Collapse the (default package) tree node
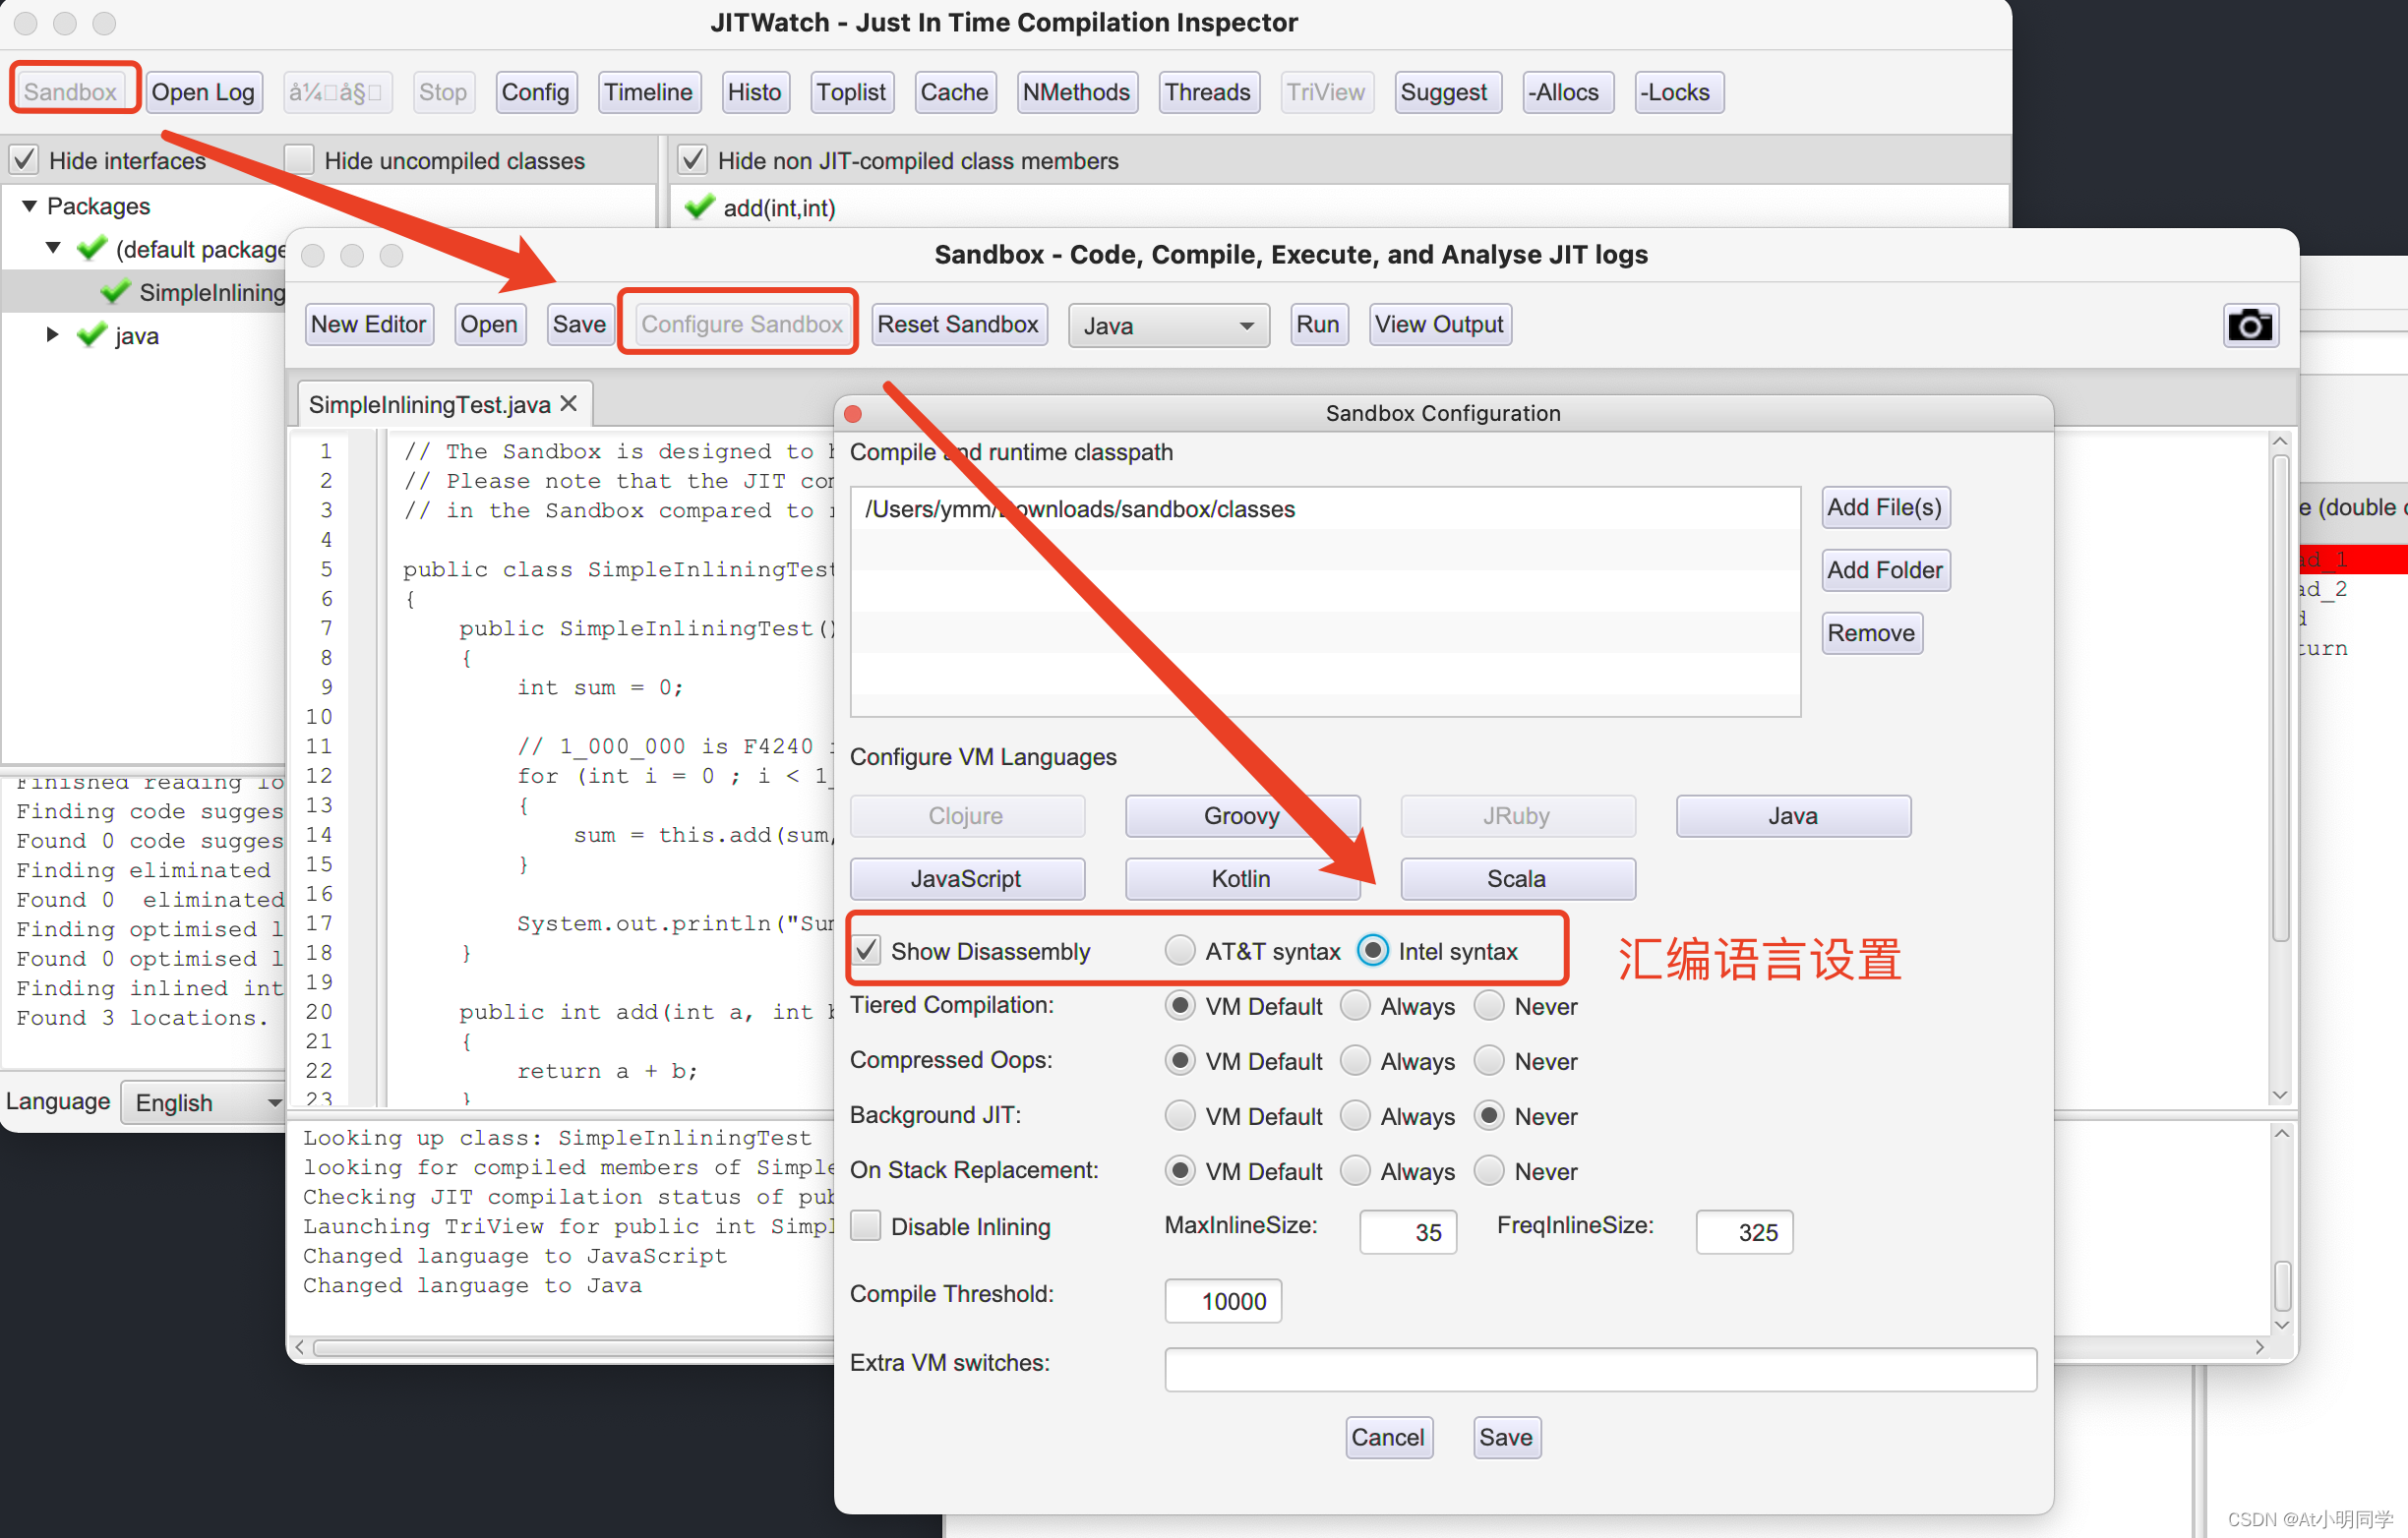 [54, 248]
